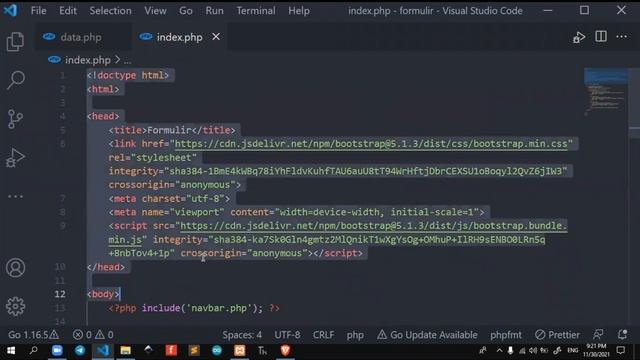Open File Explorer from taskbar
The width and height of the screenshot is (640, 360).
click(x=125, y=350)
